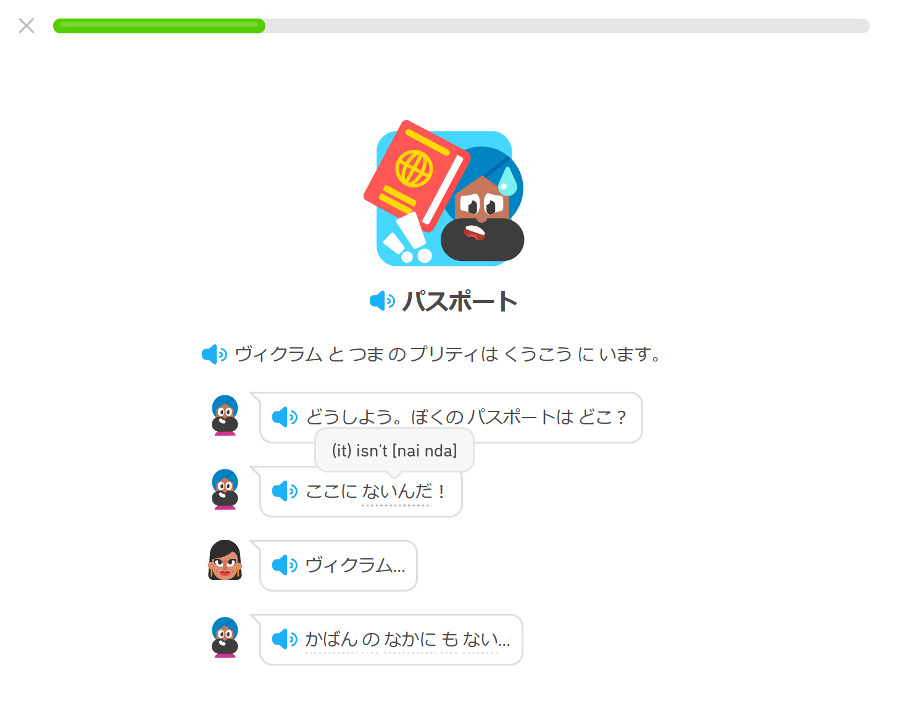900x710 pixels.
Task: Click the passport story cover image
Action: [444, 193]
